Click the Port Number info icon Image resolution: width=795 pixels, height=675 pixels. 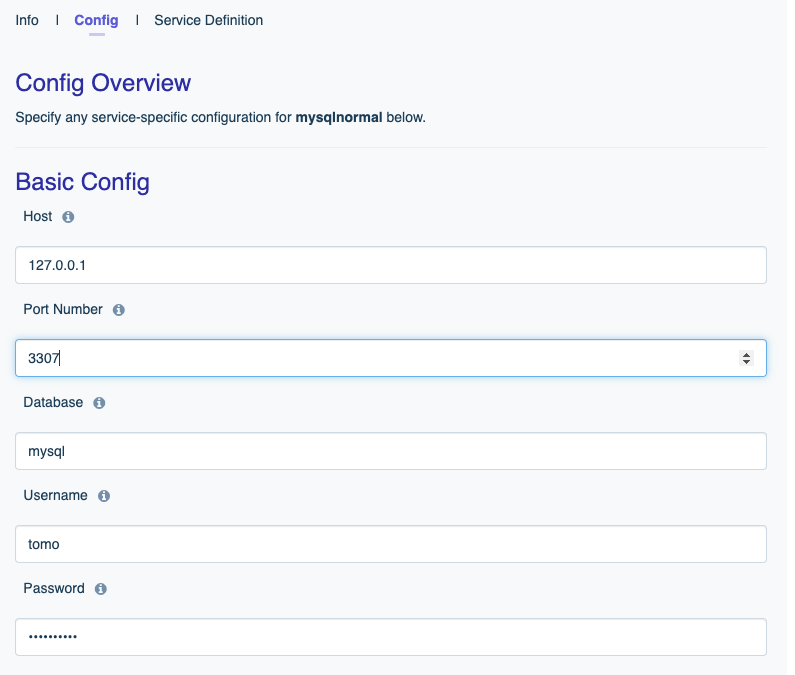coord(118,310)
